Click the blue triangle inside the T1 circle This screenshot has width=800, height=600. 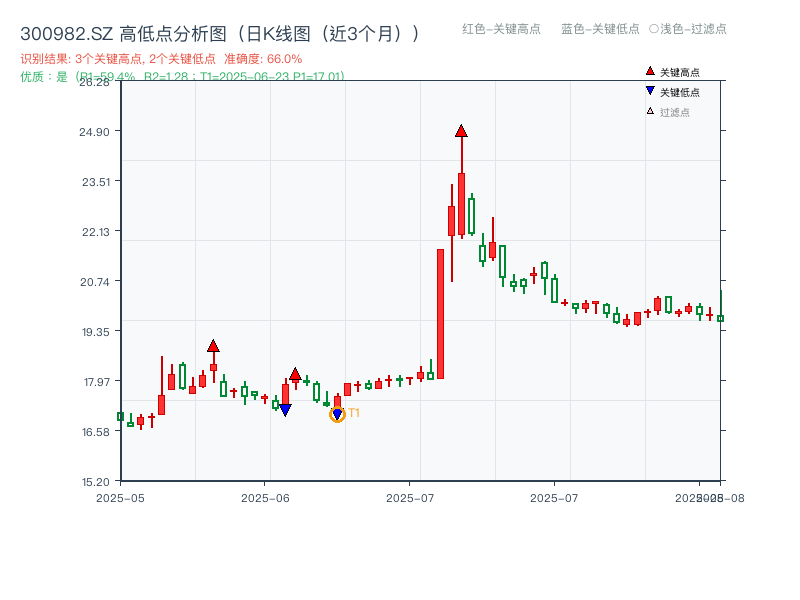click(337, 412)
